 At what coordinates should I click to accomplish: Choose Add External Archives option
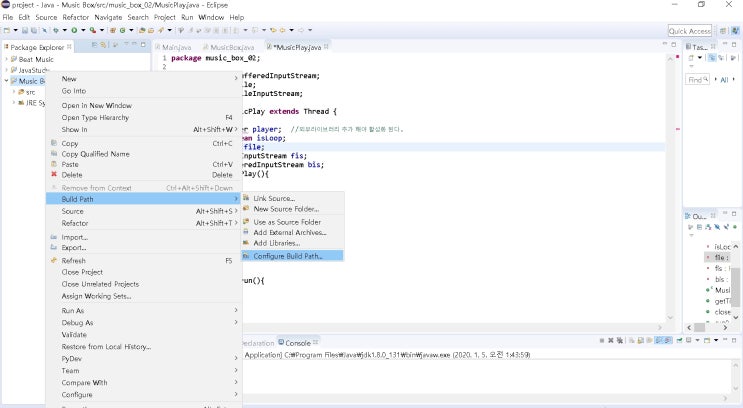tap(290, 232)
